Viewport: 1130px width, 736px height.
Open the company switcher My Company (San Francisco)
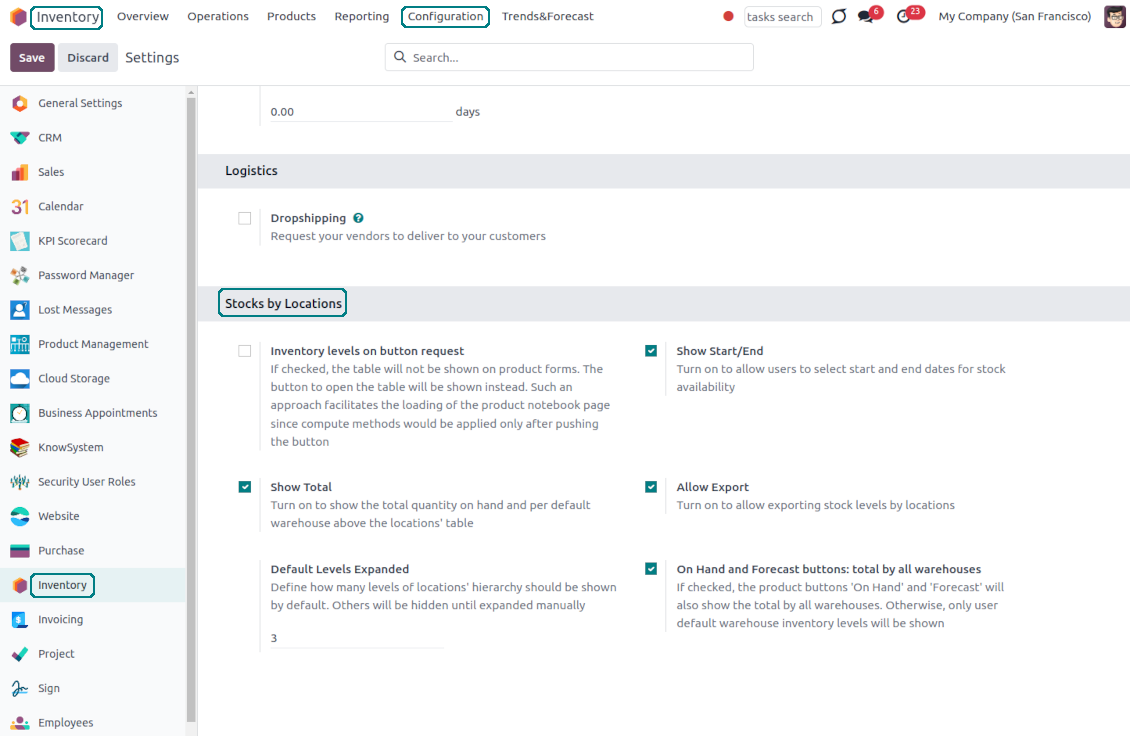click(1014, 17)
